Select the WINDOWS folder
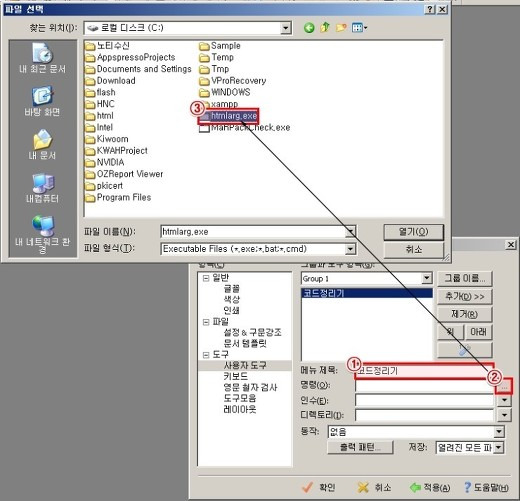This screenshot has width=520, height=501. (225, 92)
